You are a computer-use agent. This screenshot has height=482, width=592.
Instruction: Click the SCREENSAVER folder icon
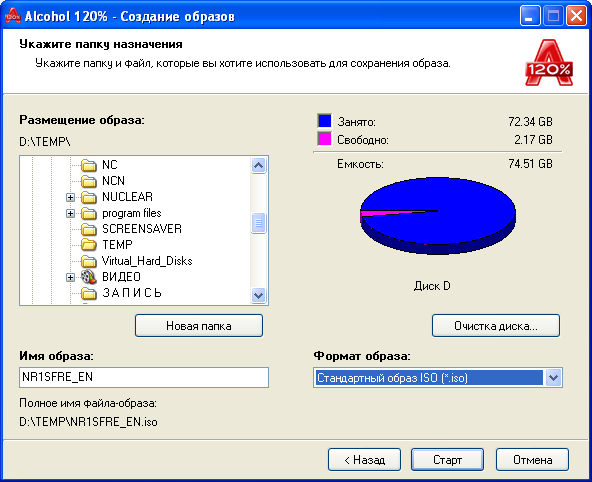(x=89, y=229)
